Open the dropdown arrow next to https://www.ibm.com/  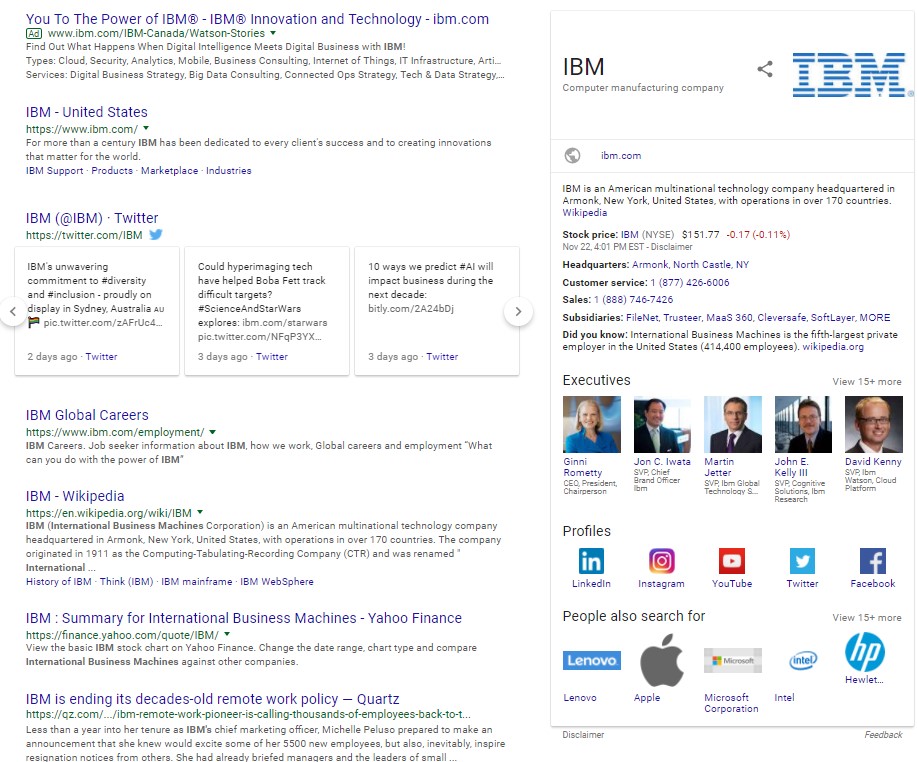click(x=146, y=128)
